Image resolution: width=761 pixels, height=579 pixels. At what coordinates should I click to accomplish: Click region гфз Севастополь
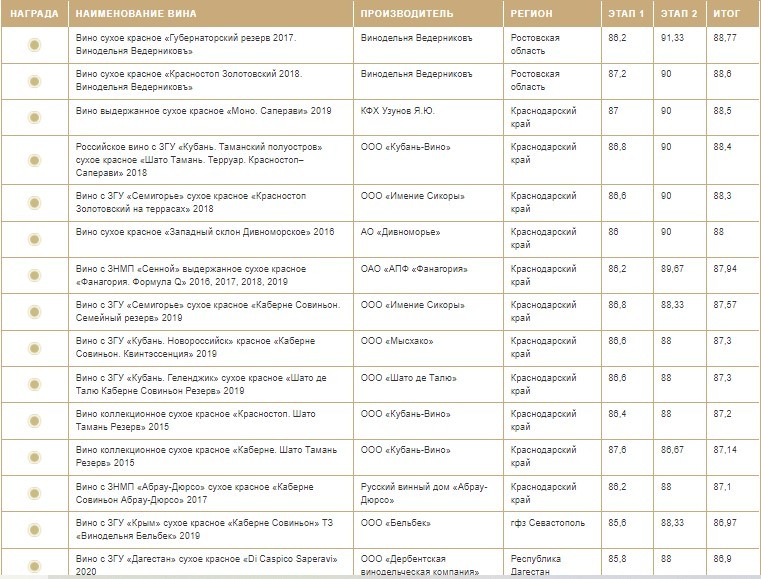pos(547,523)
